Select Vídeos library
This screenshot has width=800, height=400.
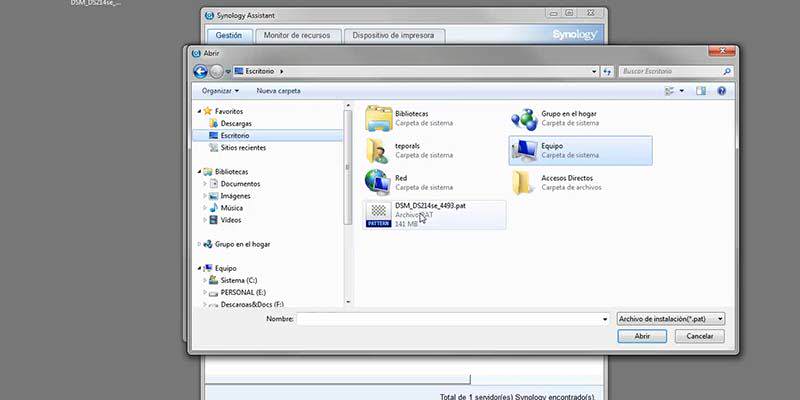pos(231,220)
